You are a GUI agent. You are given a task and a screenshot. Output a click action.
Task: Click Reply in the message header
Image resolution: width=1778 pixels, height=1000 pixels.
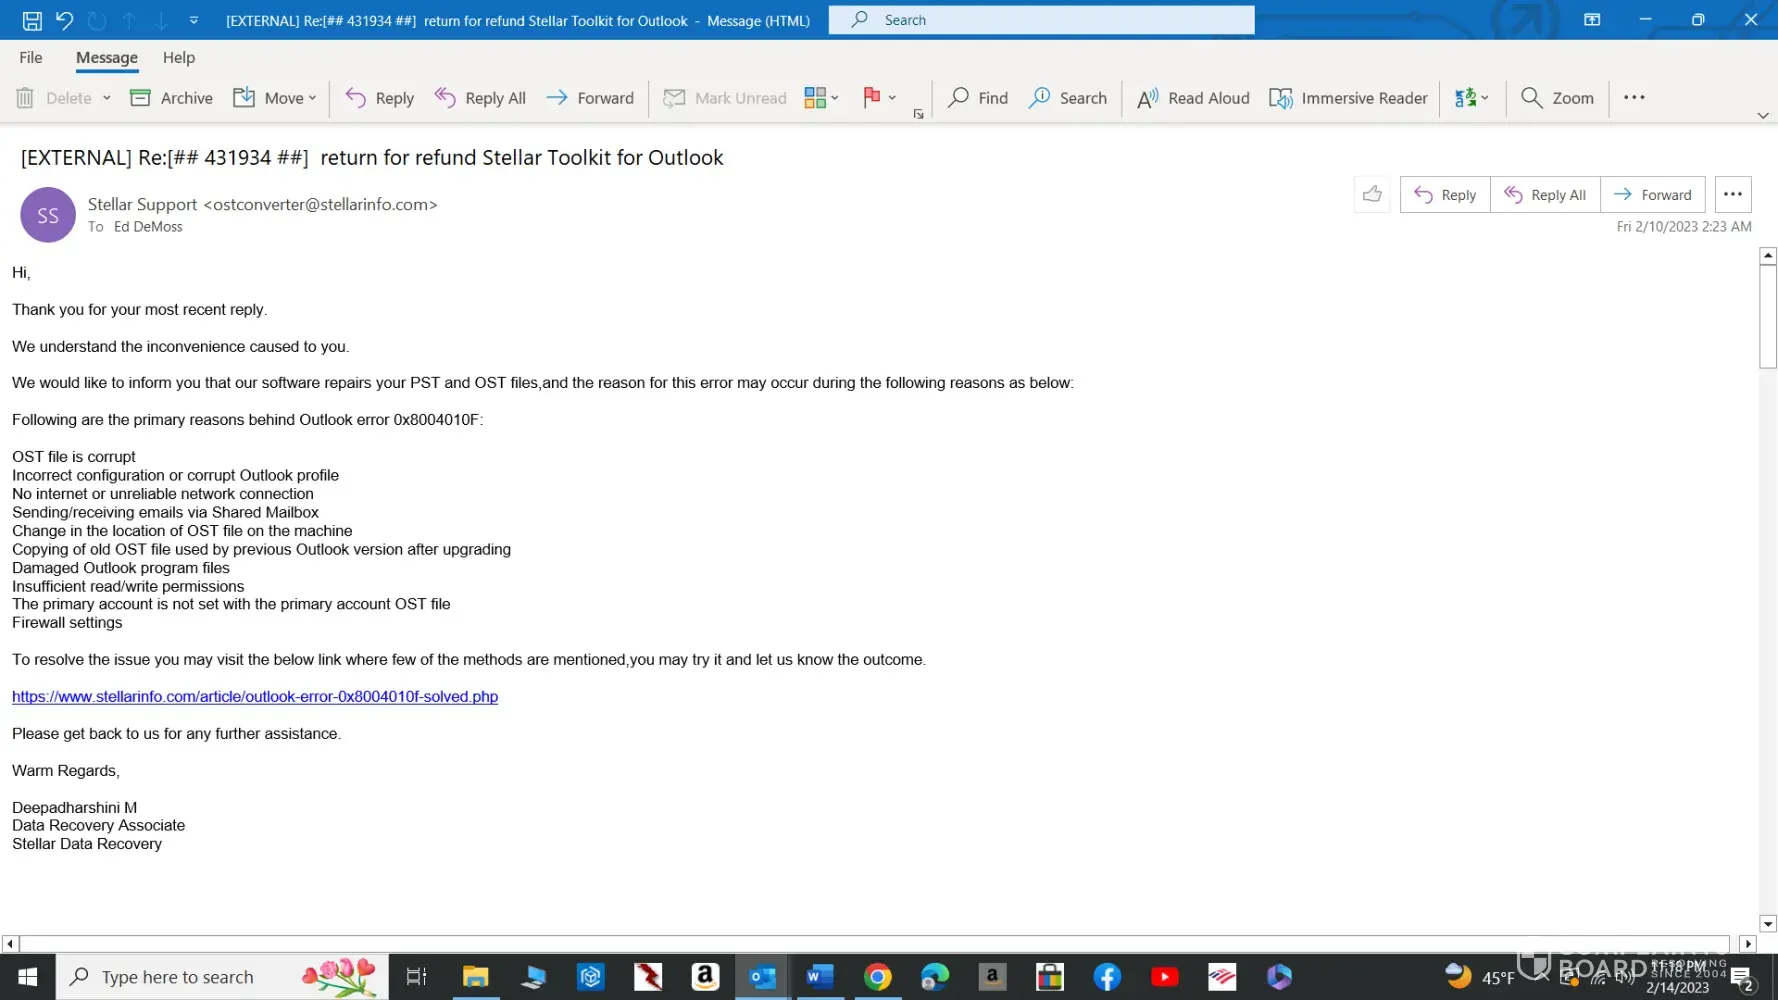coord(1445,194)
